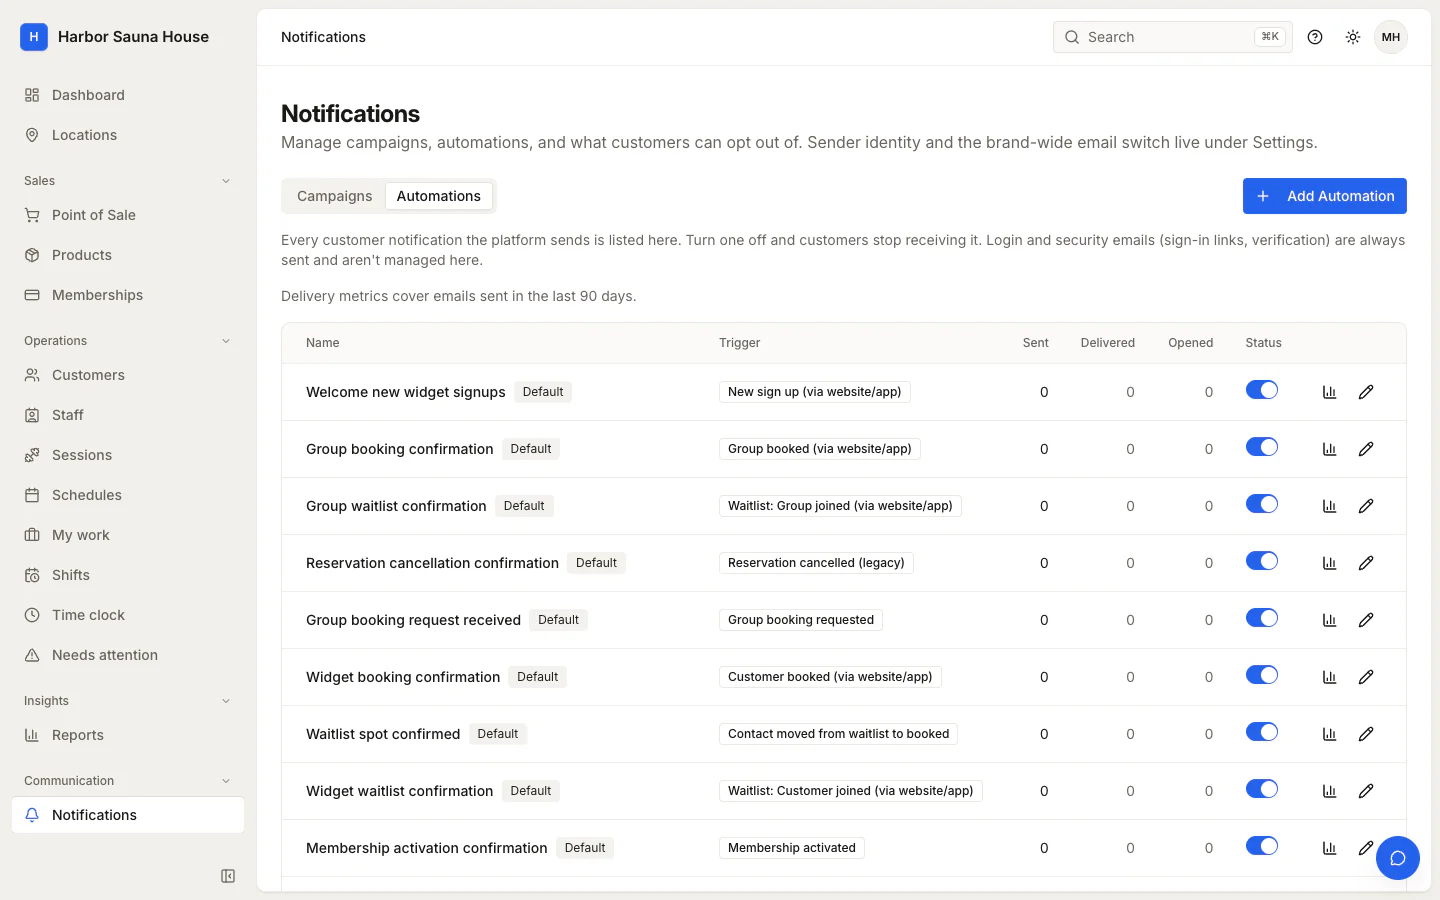
Task: Edit Welcome new widget signups automation
Action: pos(1366,392)
